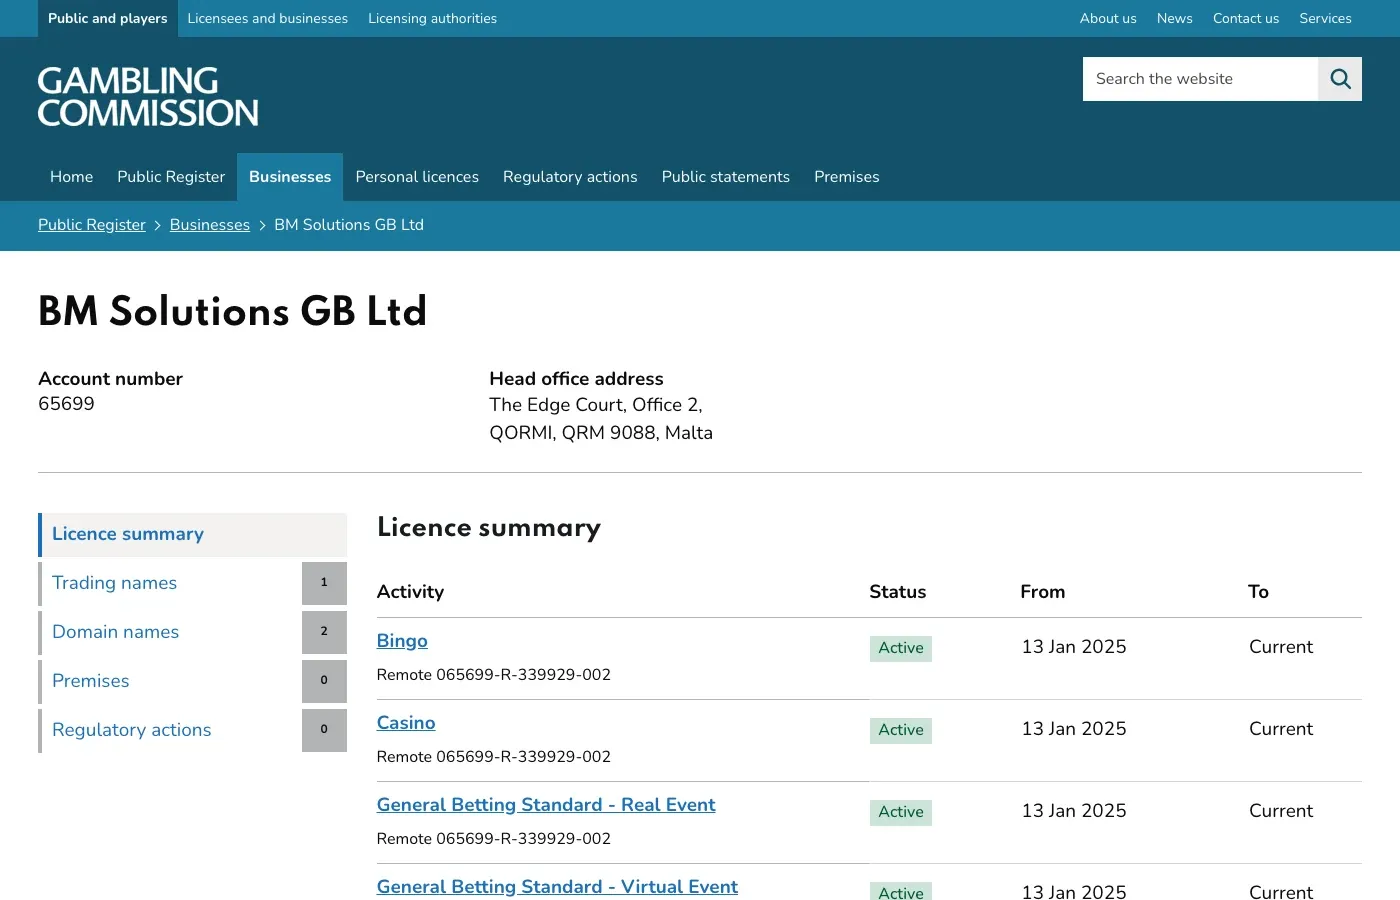Image resolution: width=1400 pixels, height=900 pixels.
Task: Open About us link
Action: pos(1108,18)
